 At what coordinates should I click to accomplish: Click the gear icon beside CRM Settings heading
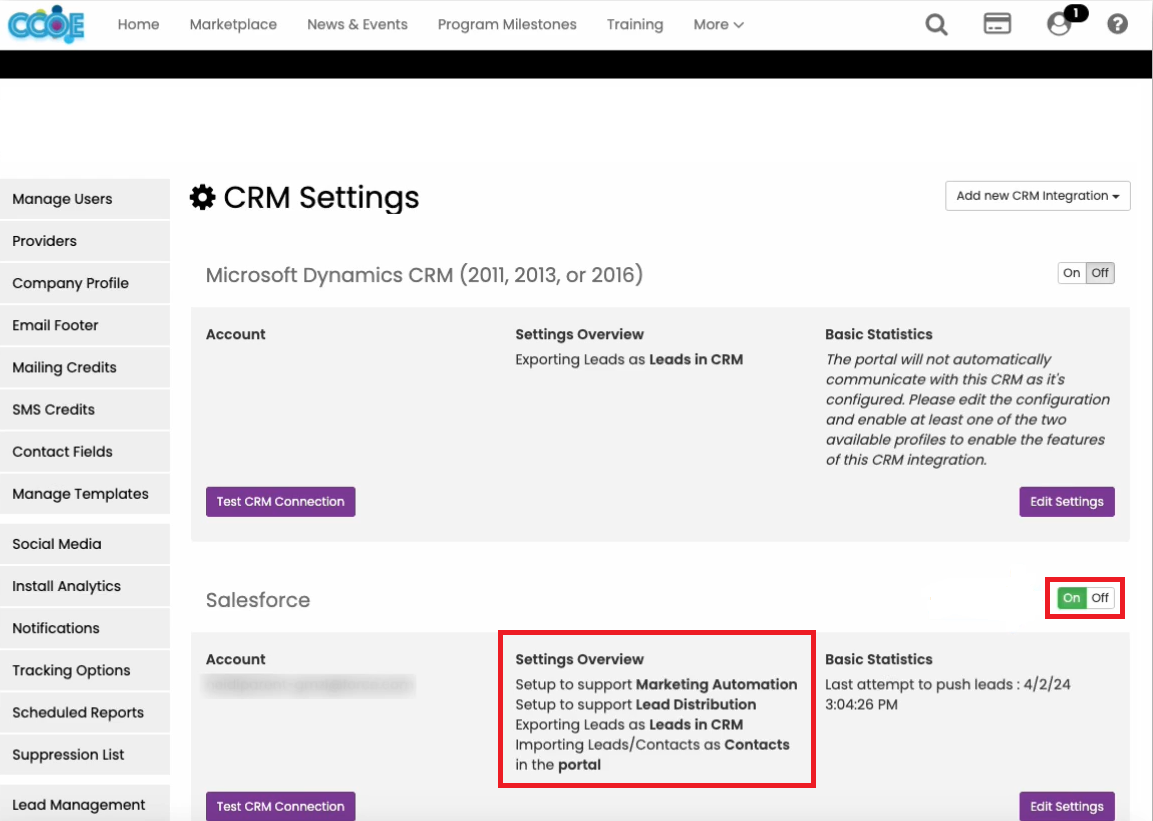[203, 197]
